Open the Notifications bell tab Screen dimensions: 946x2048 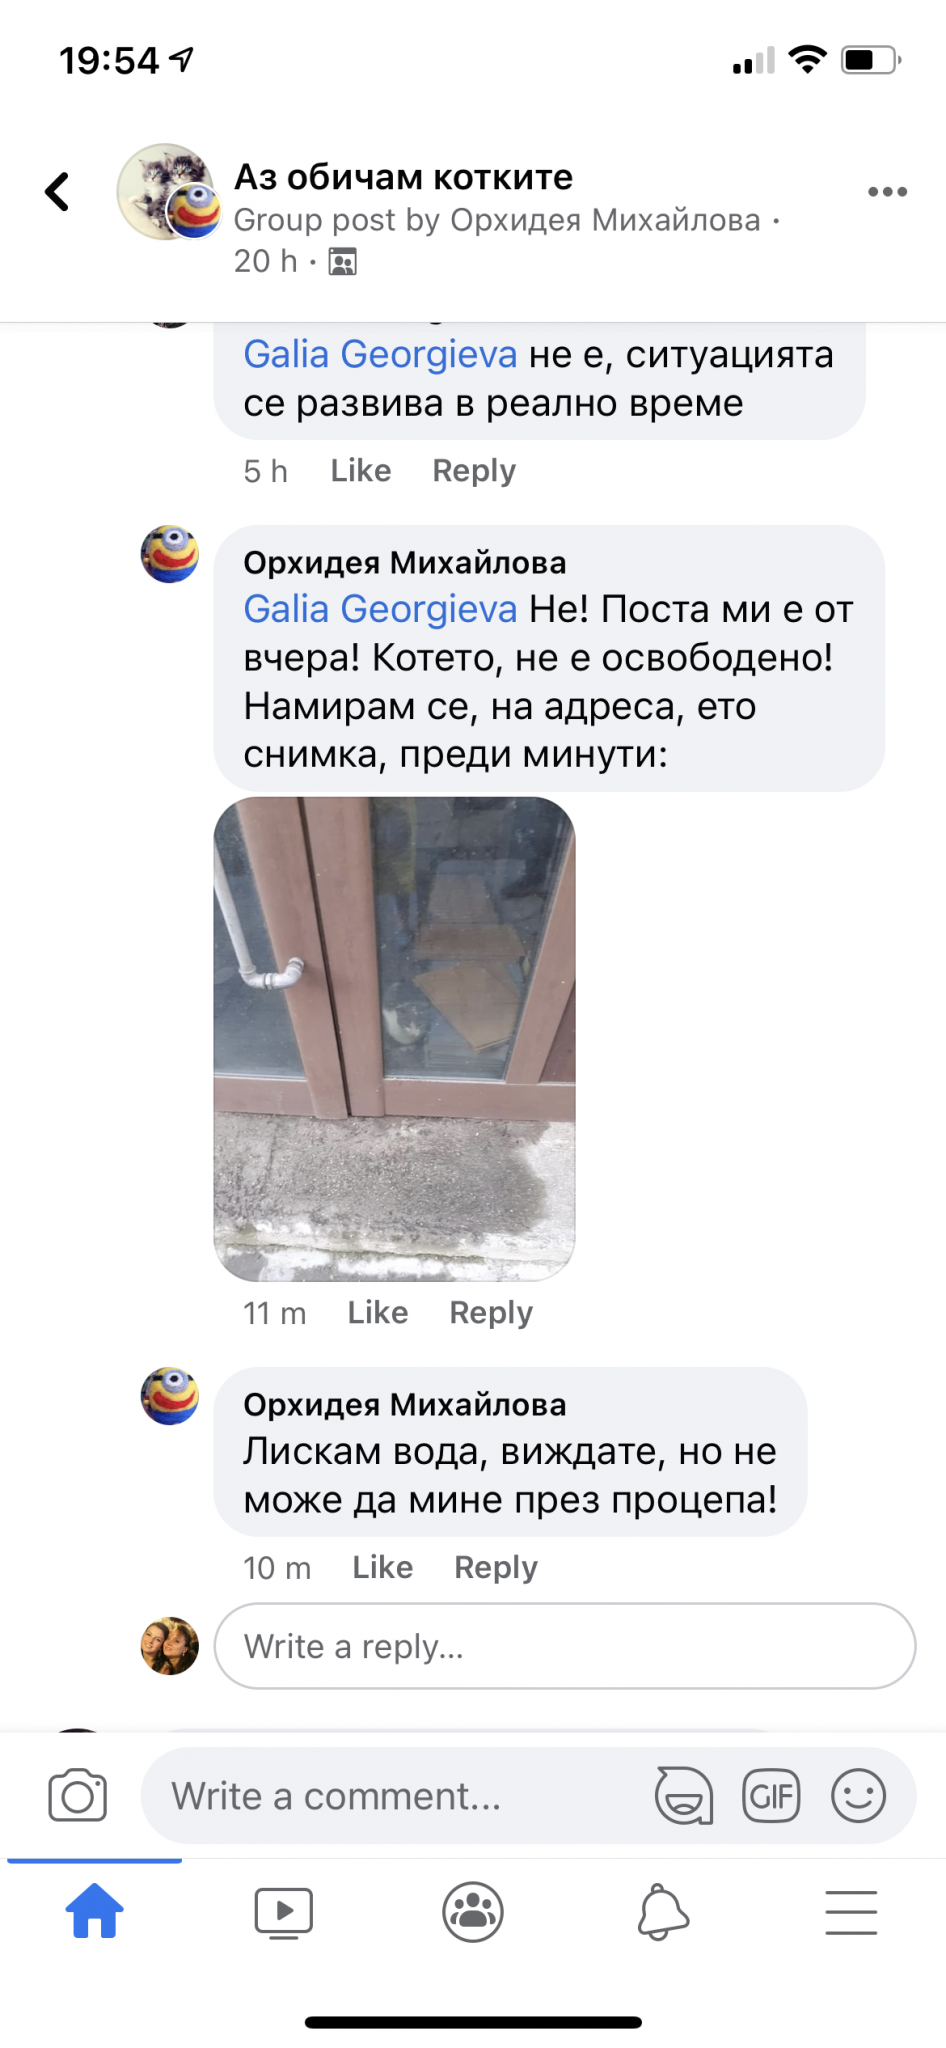pyautogui.click(x=662, y=1912)
